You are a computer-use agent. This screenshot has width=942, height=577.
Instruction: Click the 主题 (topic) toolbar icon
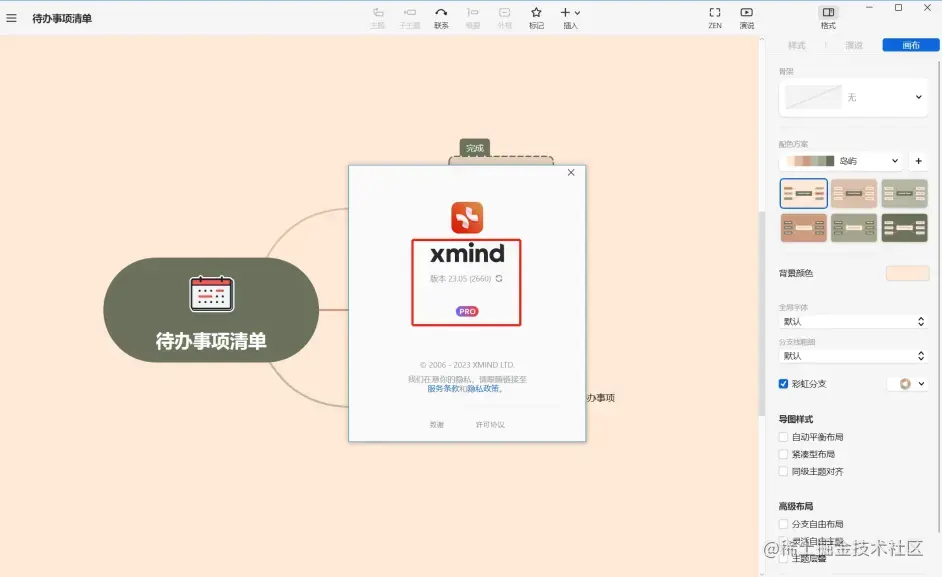pos(377,18)
